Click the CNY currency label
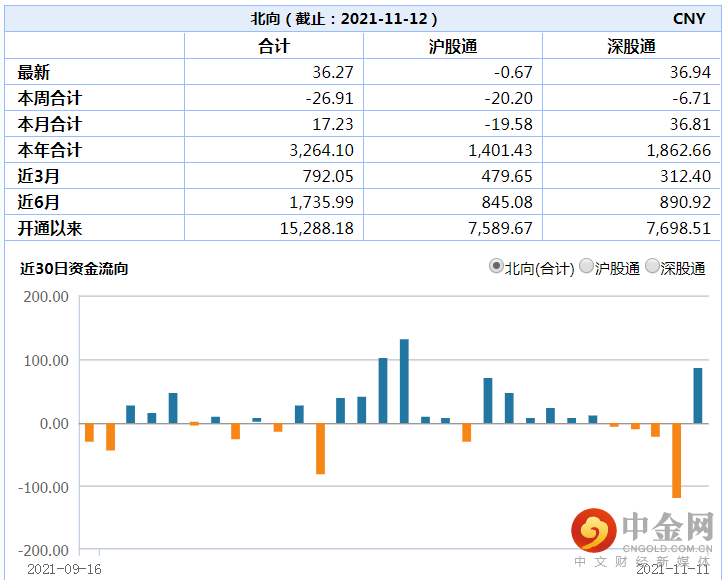 [x=689, y=19]
